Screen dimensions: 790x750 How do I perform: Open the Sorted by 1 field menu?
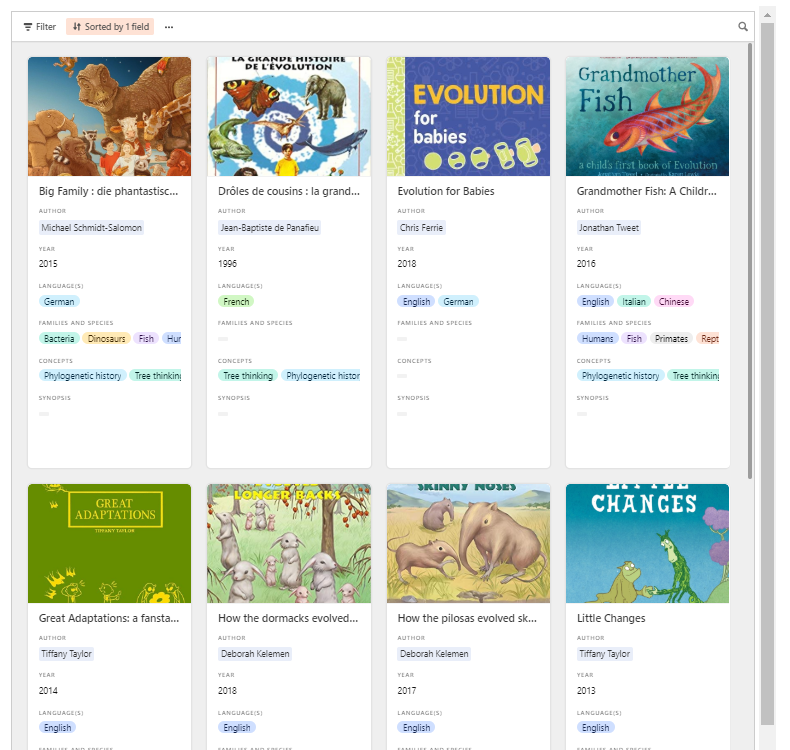110,27
